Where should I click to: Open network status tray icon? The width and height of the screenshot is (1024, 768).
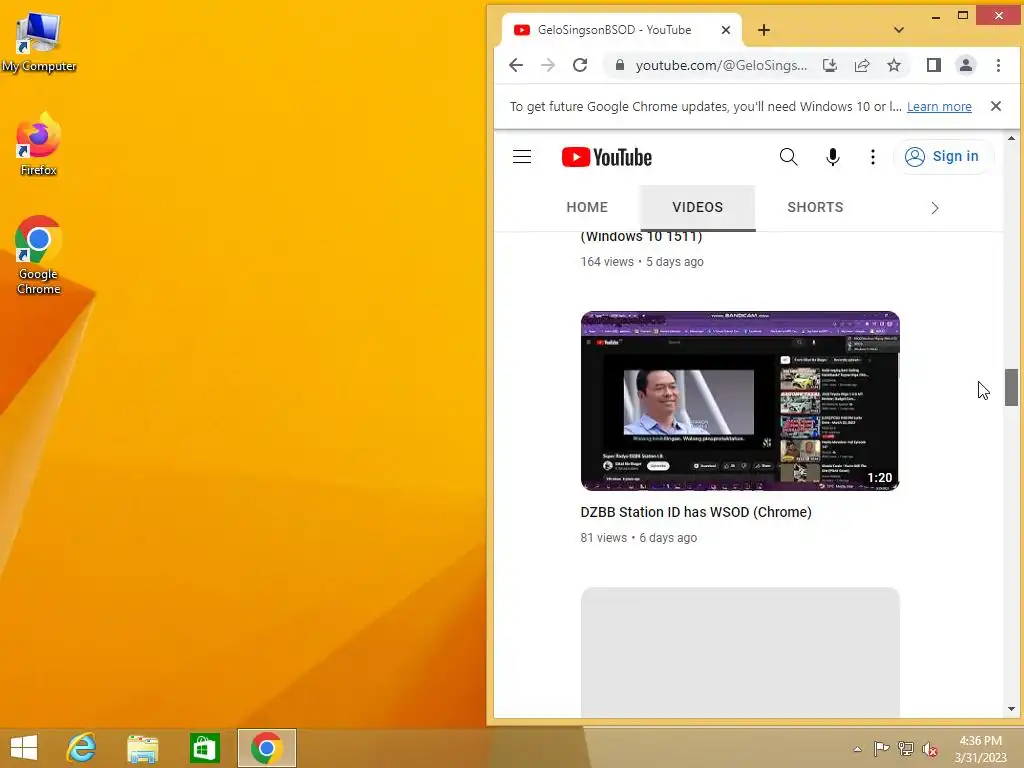[906, 748]
